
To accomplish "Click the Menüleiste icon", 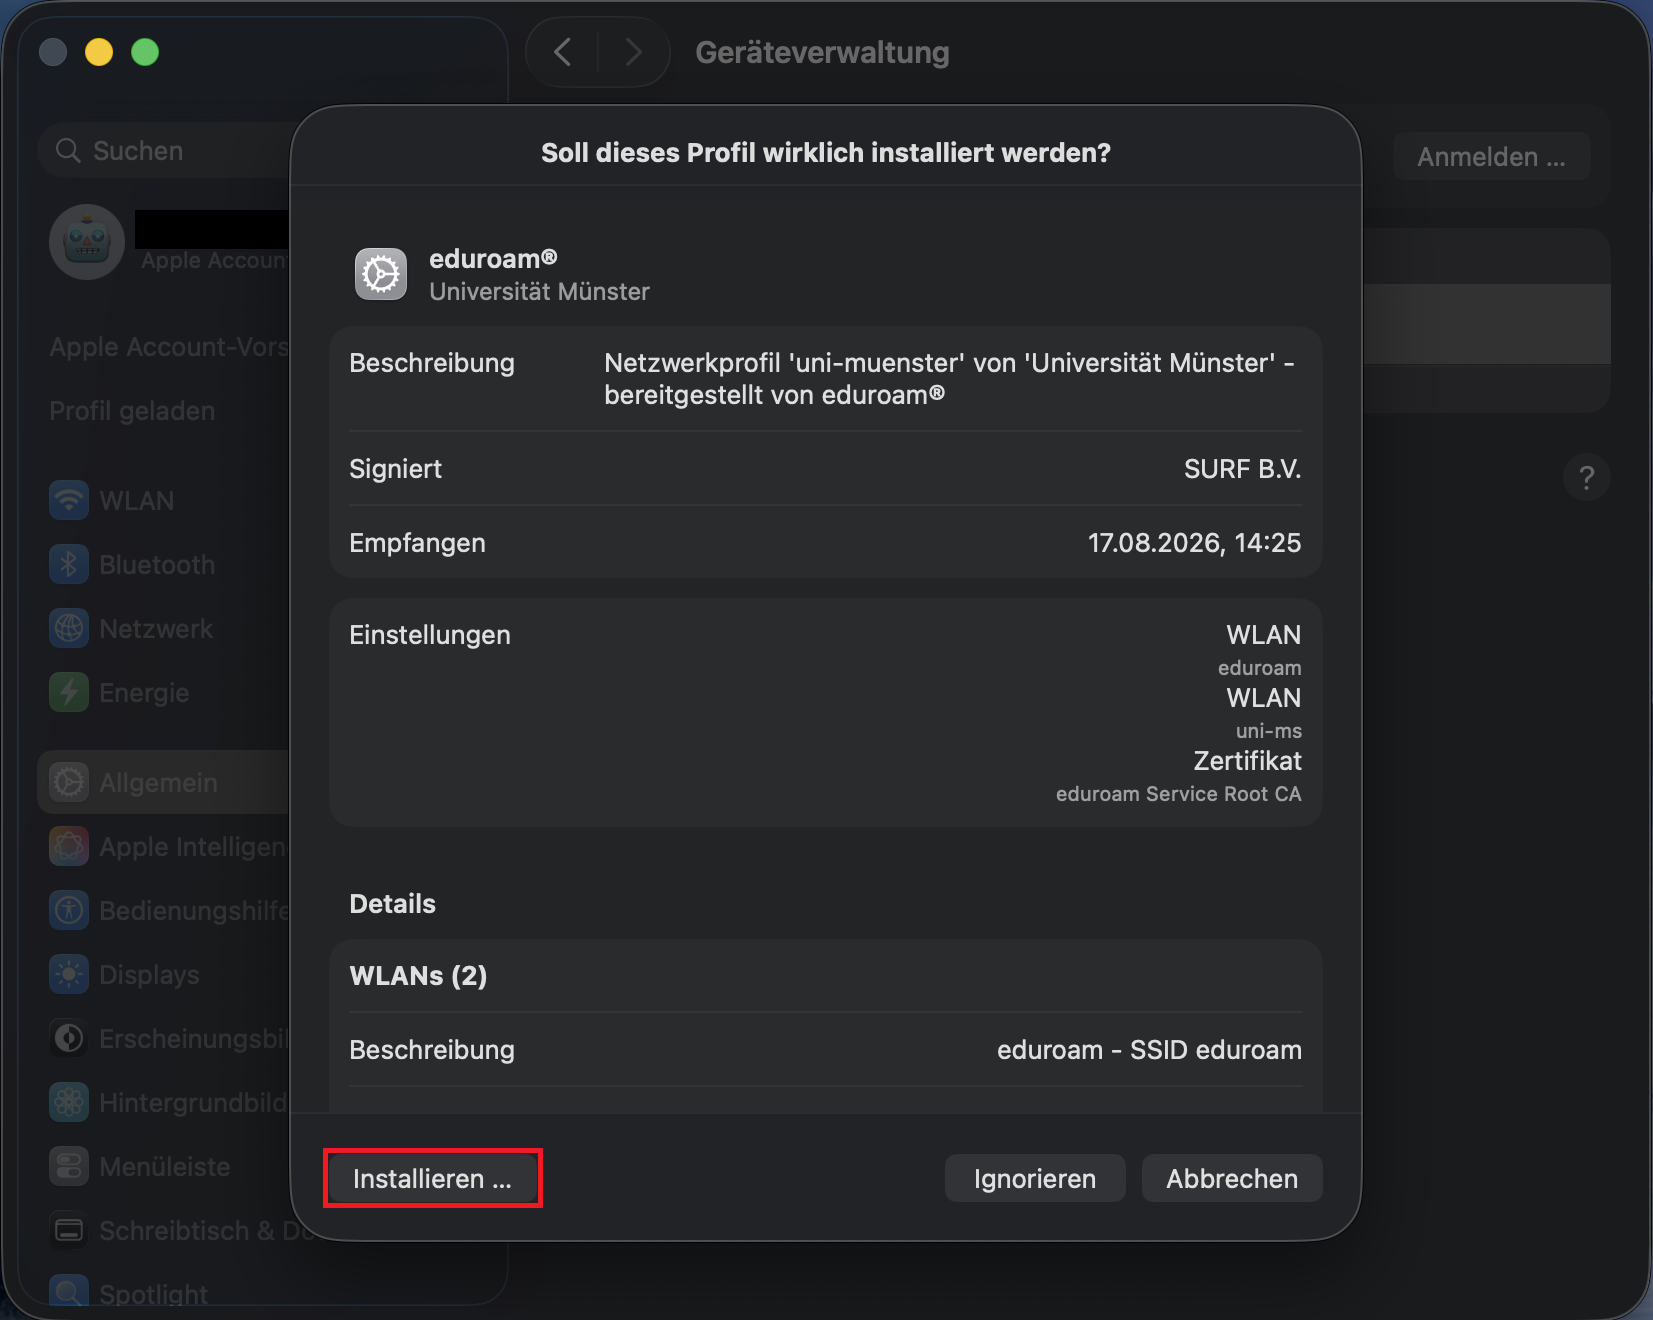I will pyautogui.click(x=69, y=1167).
